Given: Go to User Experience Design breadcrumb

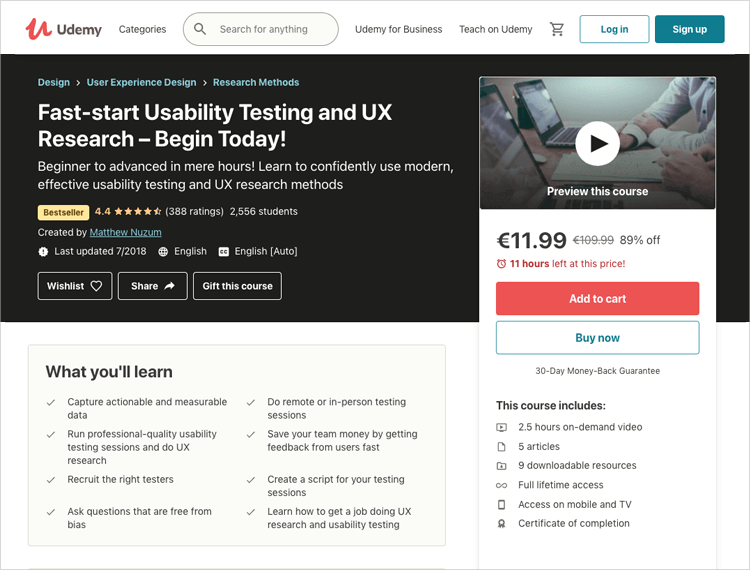Looking at the screenshot, I should (x=141, y=82).
